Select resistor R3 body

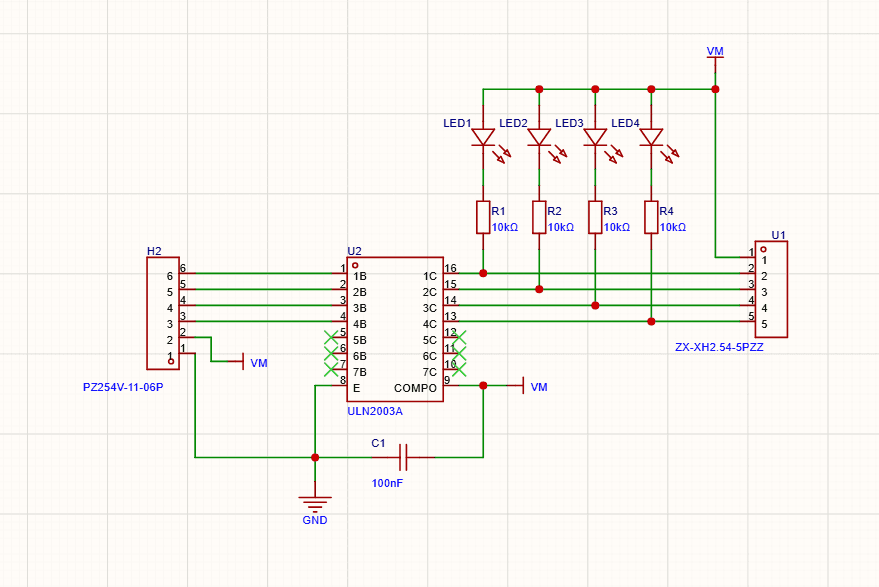595,217
